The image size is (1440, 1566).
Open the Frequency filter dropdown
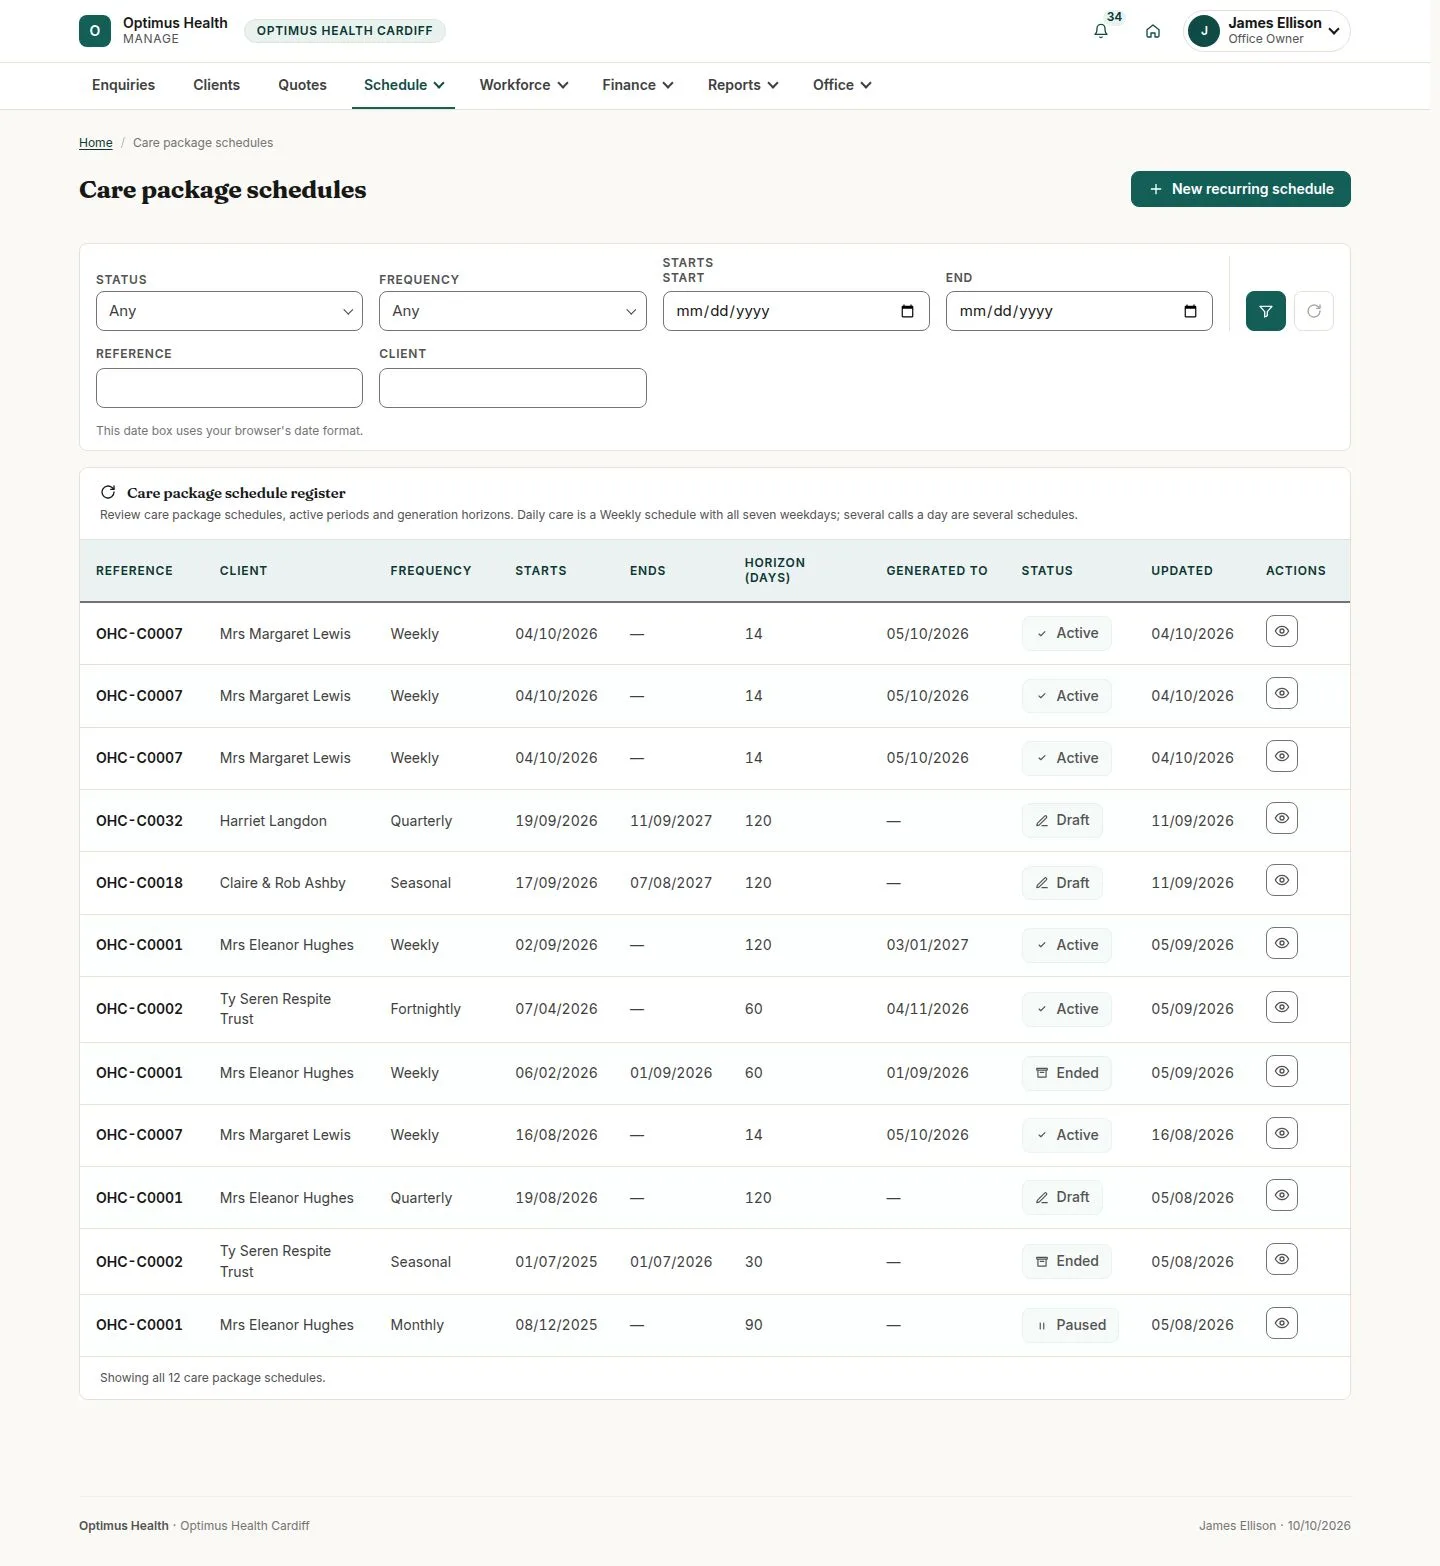pos(512,311)
